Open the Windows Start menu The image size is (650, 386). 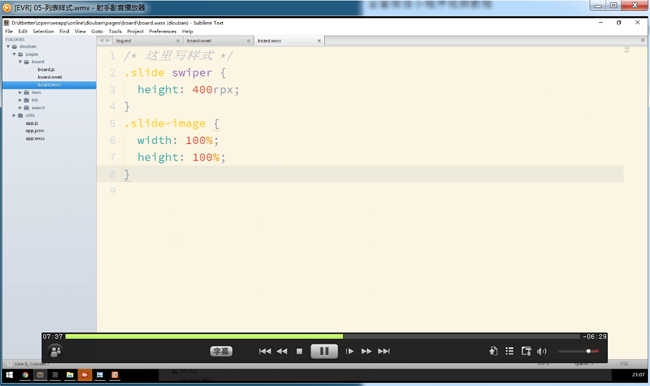(x=9, y=375)
